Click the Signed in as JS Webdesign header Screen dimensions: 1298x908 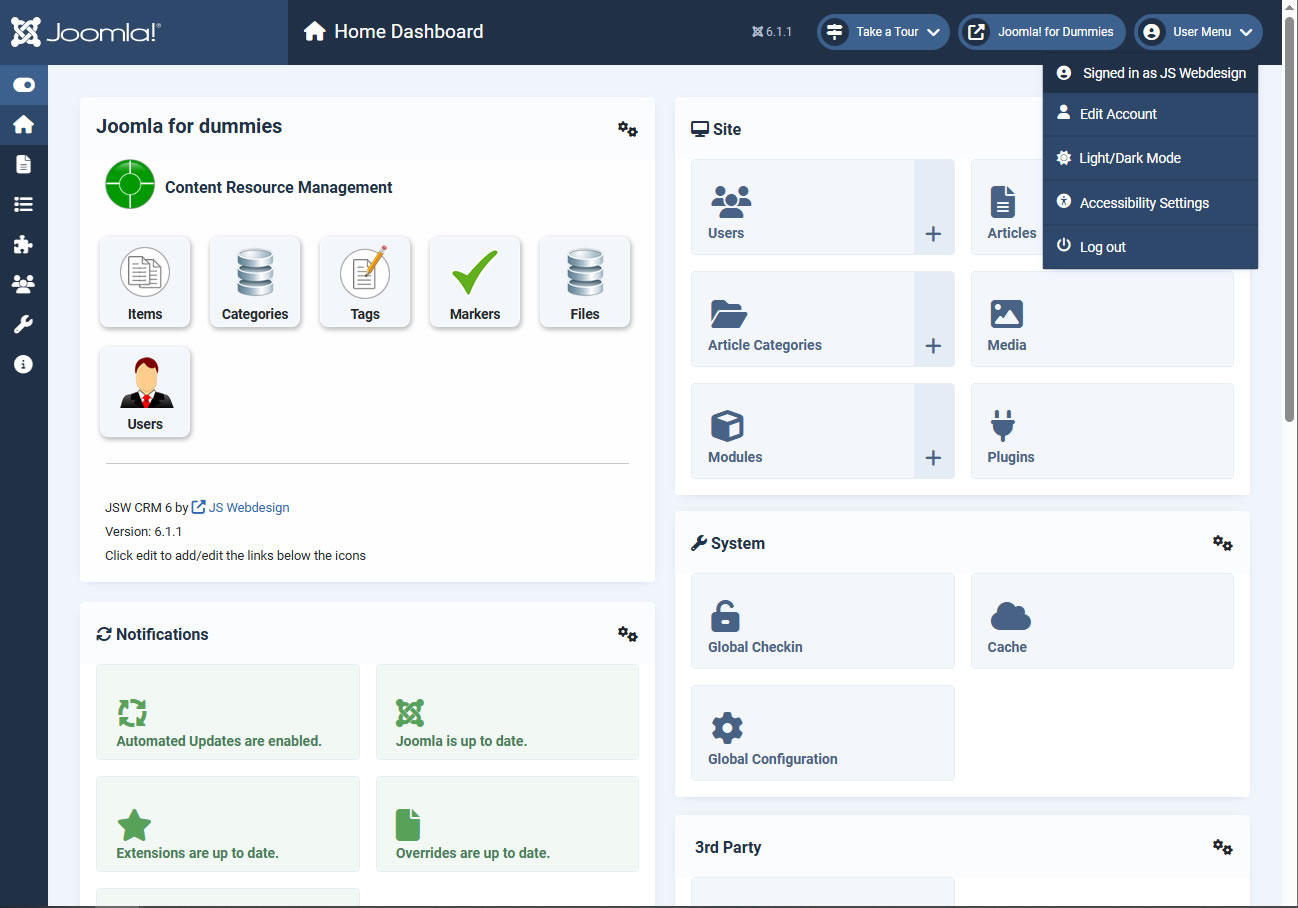click(1150, 73)
